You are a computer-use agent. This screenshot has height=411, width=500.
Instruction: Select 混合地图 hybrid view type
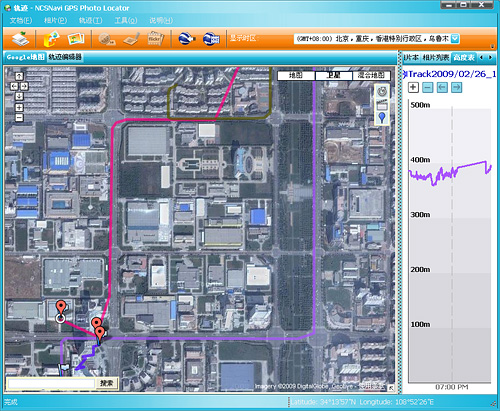point(371,75)
